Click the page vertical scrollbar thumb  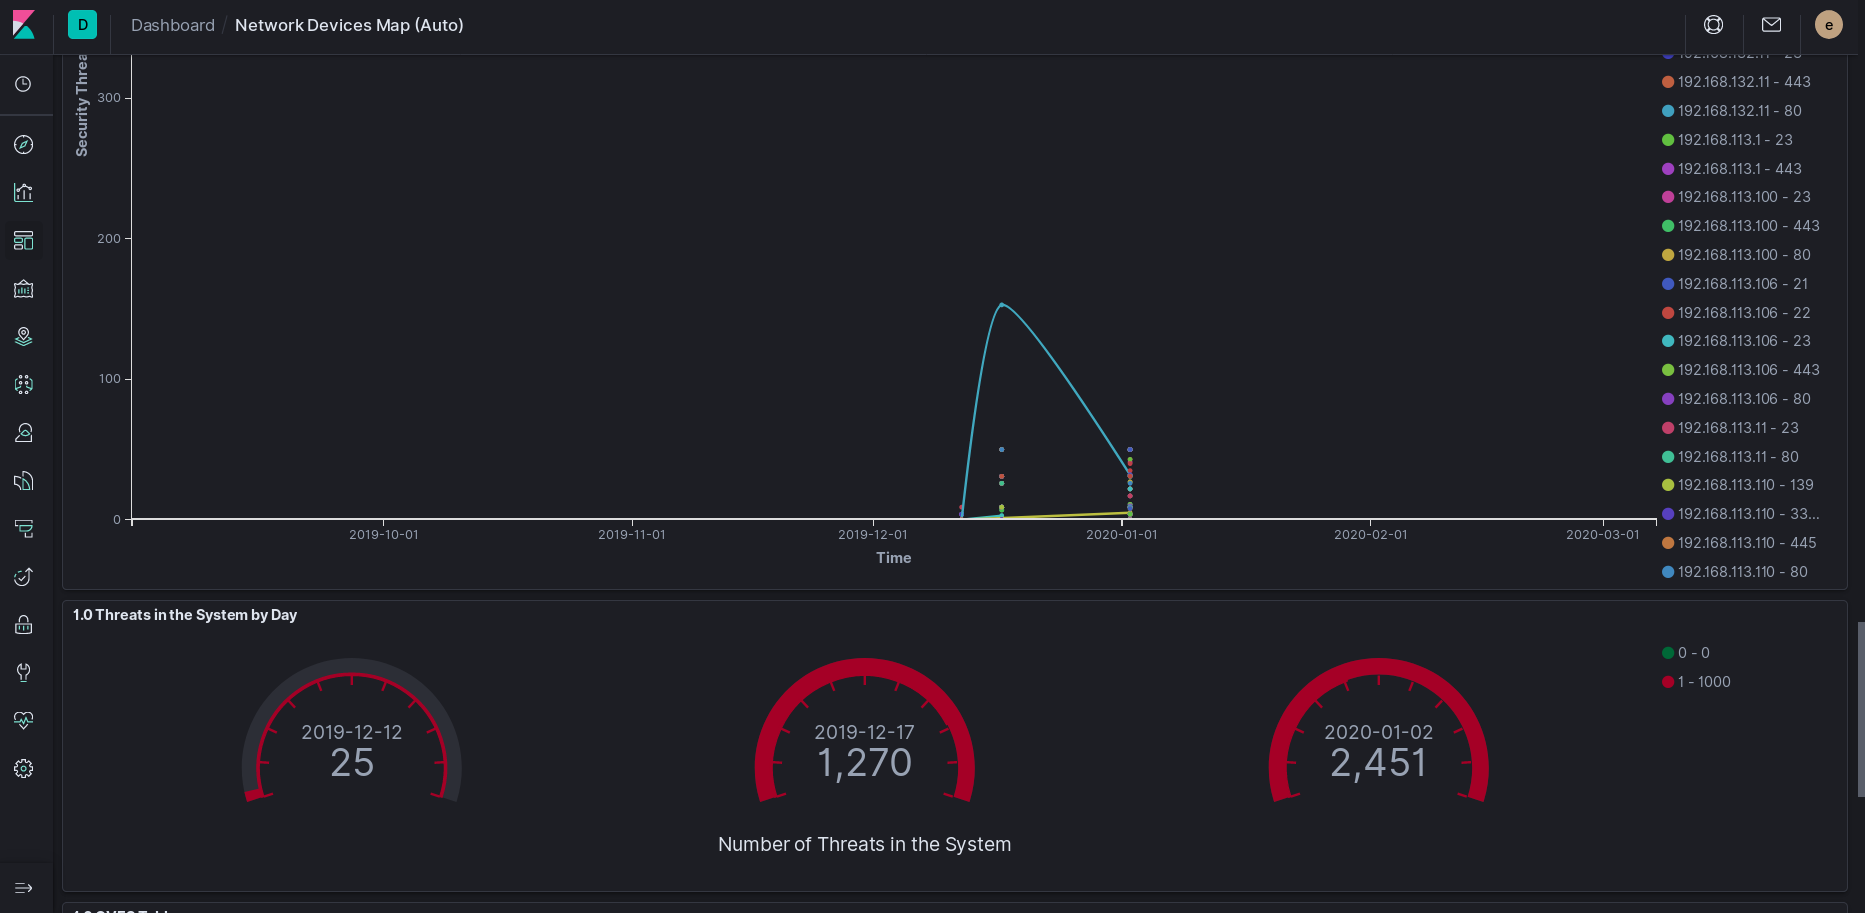point(1861,709)
